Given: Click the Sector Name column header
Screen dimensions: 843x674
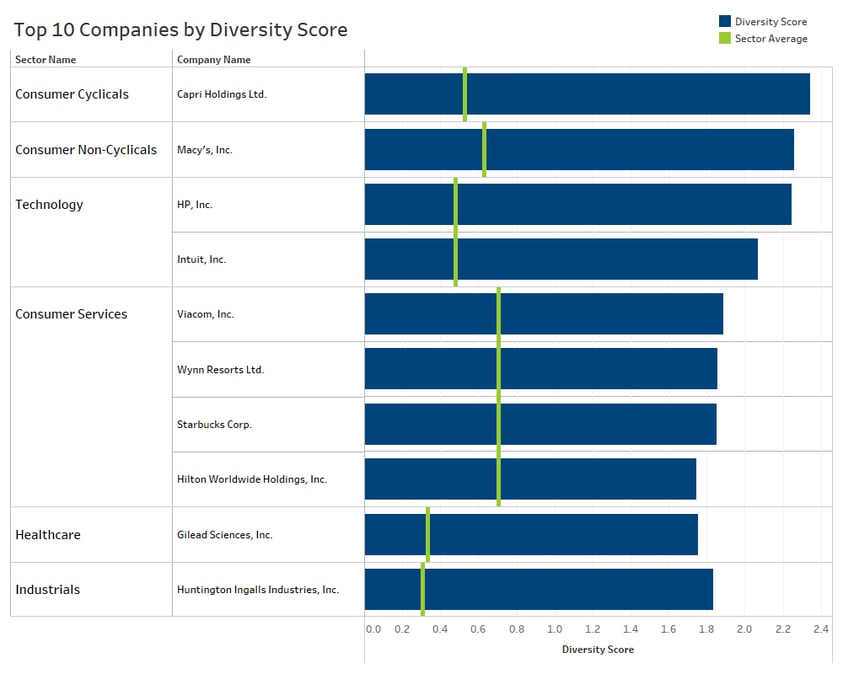Looking at the screenshot, I should point(46,60).
